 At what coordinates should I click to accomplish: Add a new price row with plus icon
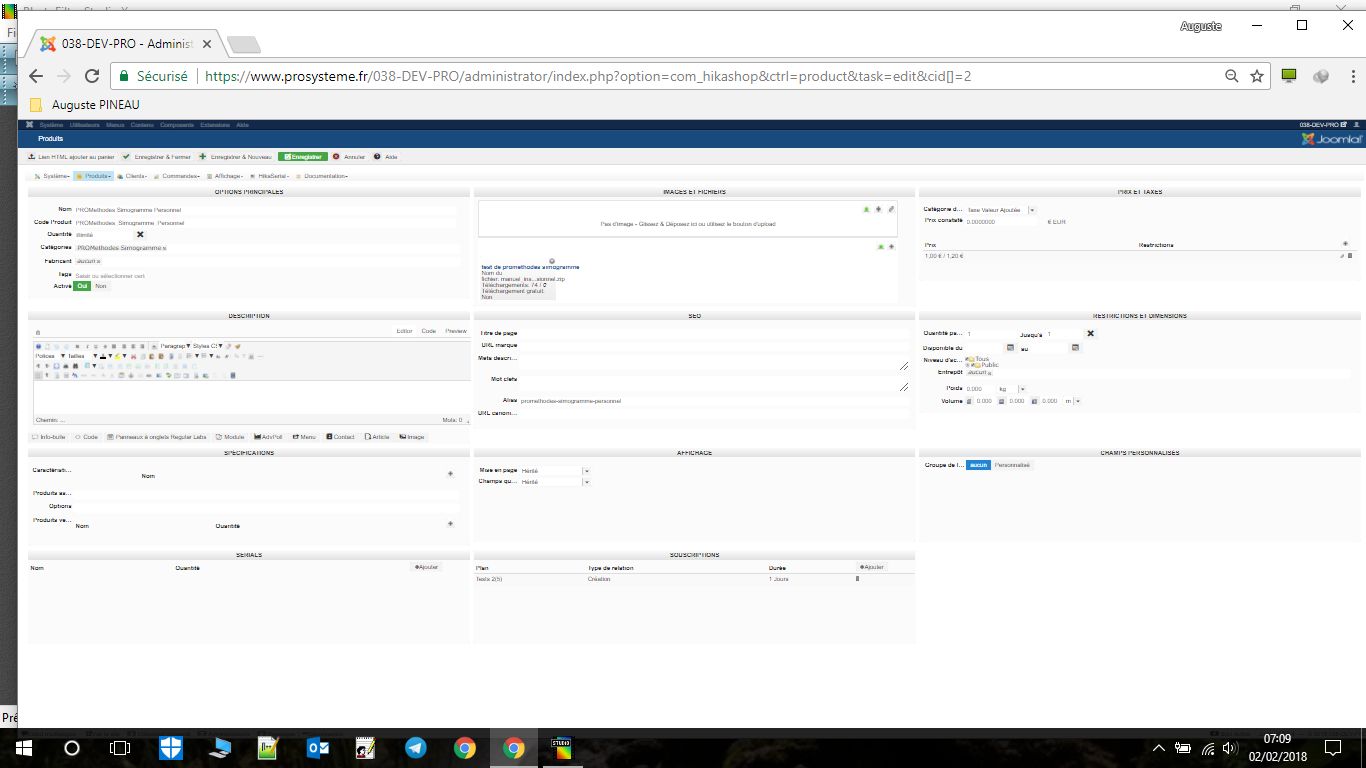click(x=1345, y=244)
